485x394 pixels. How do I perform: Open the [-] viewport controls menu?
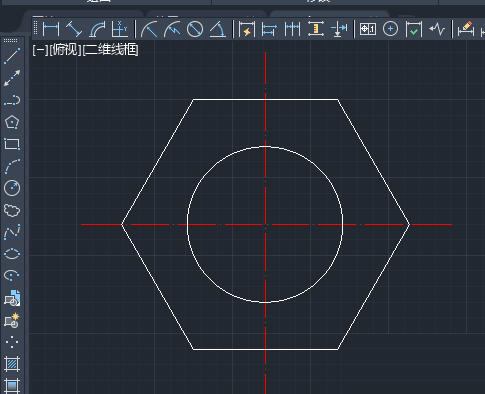pos(40,50)
